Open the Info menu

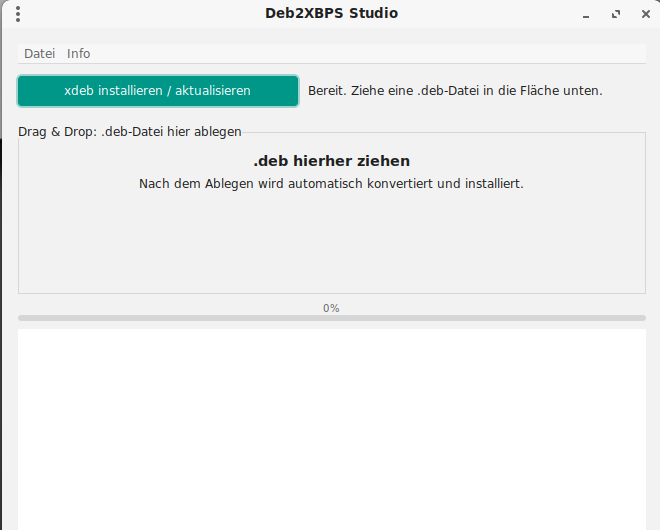pos(79,54)
